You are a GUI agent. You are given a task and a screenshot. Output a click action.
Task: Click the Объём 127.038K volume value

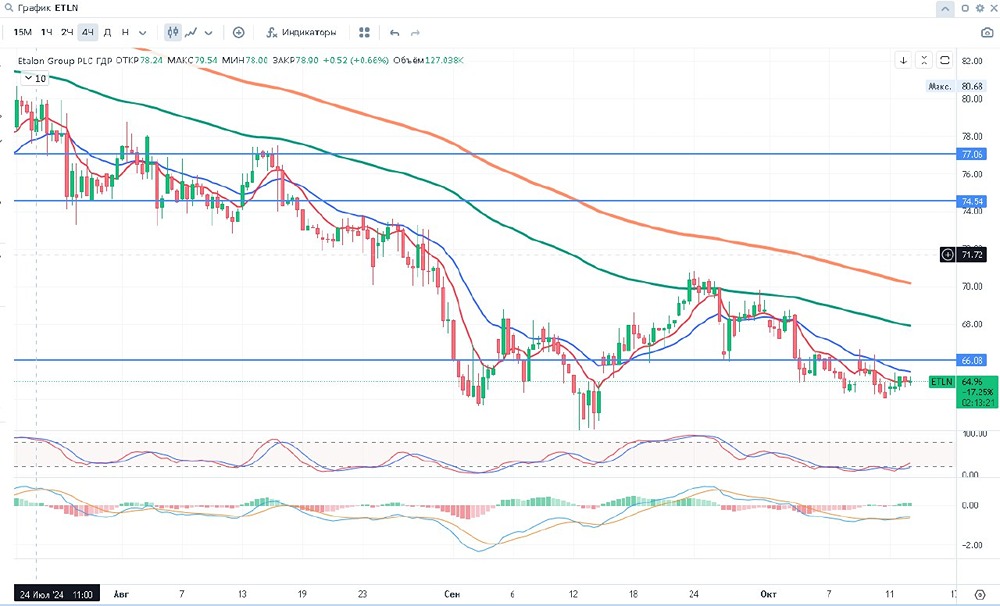click(x=429, y=61)
